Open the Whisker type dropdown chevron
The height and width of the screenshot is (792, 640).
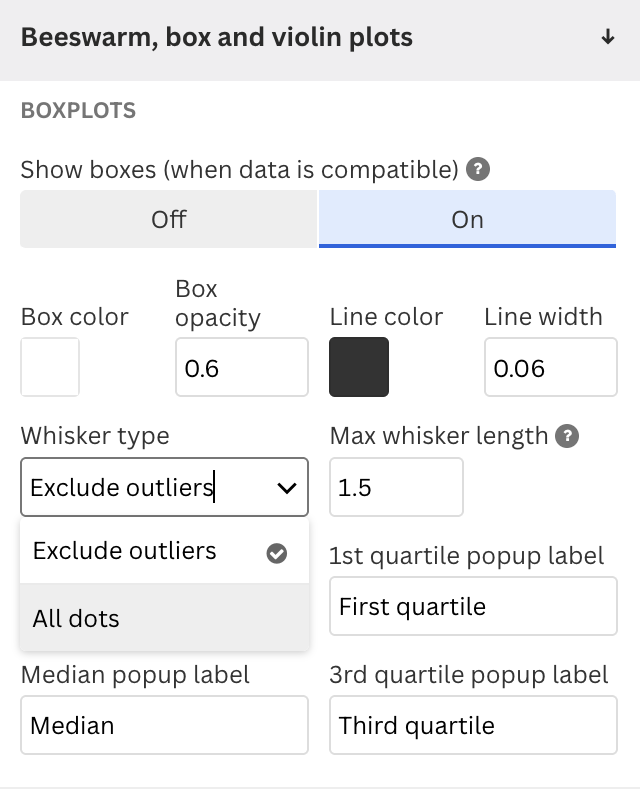pos(286,487)
